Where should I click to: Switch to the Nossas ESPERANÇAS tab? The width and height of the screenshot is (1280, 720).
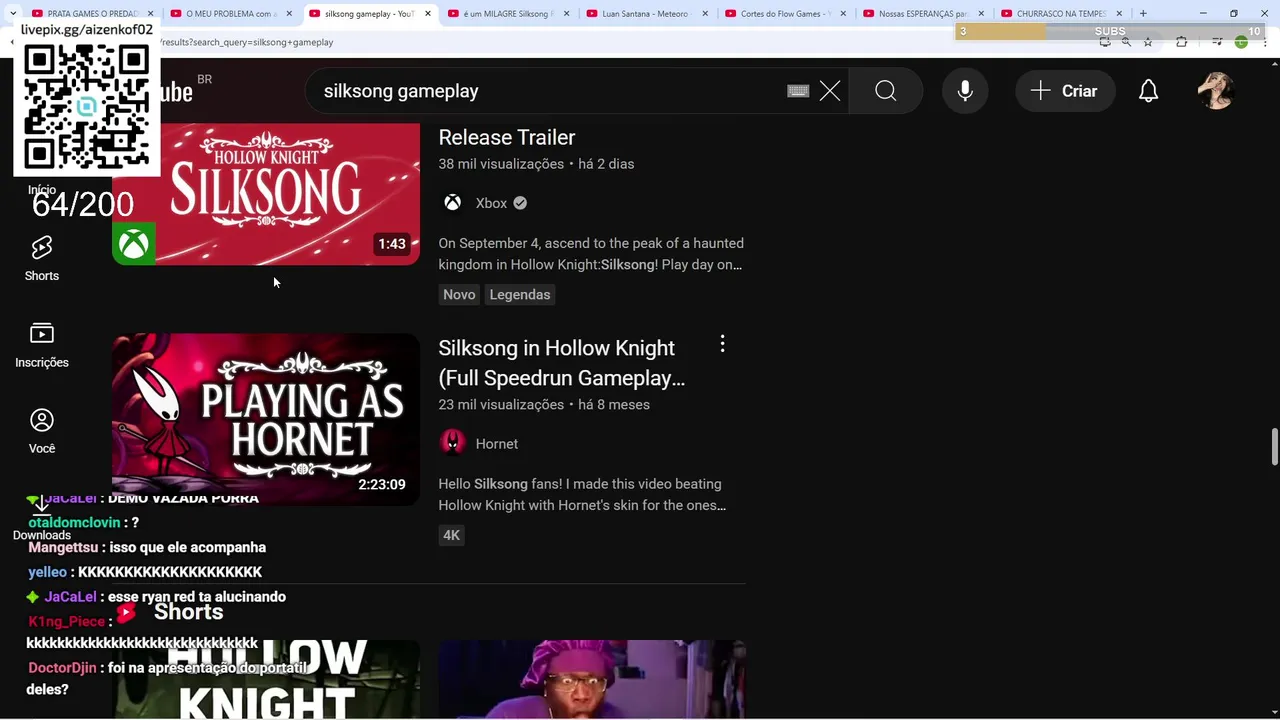pos(921,14)
